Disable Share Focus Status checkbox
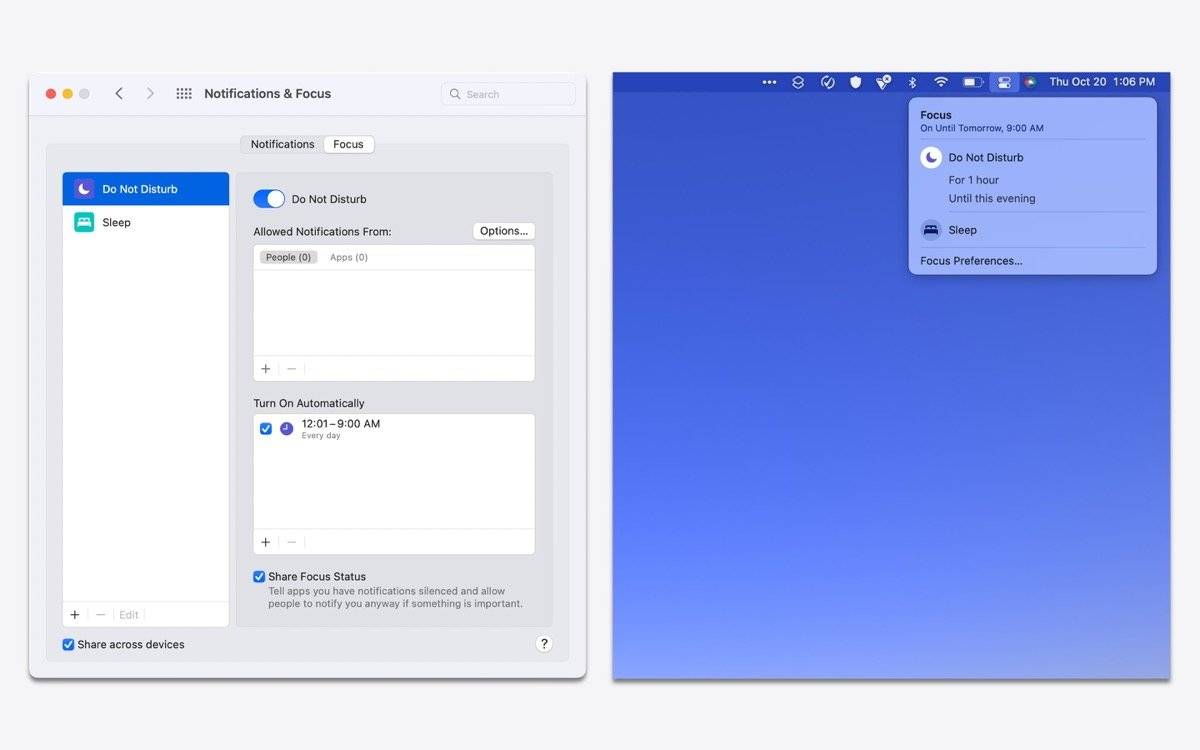The image size is (1200, 750). coord(259,577)
